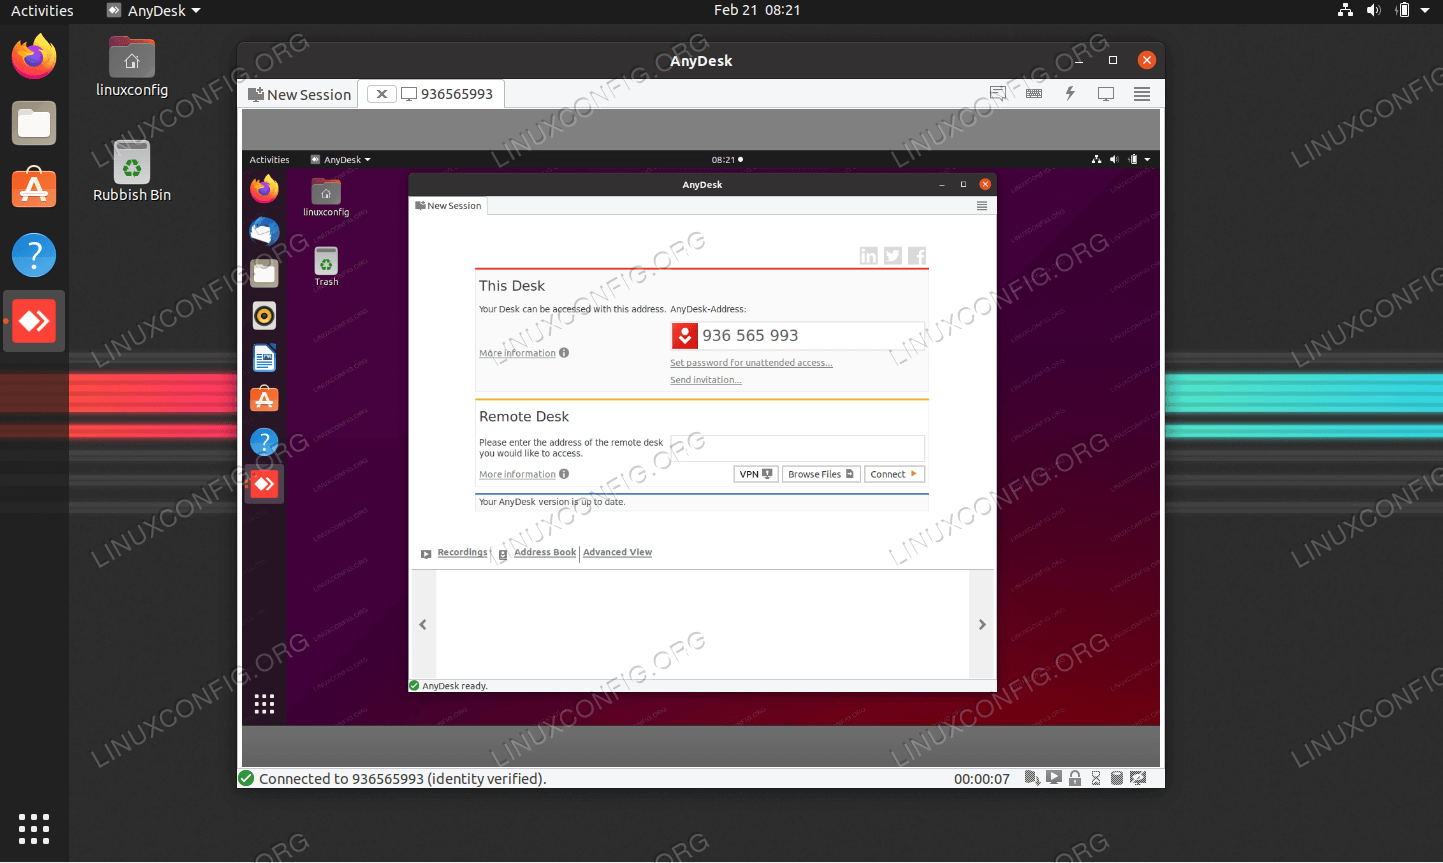Open remote desktop linuxconfig folder icon
Viewport: 1443px width, 863px height.
(x=326, y=197)
